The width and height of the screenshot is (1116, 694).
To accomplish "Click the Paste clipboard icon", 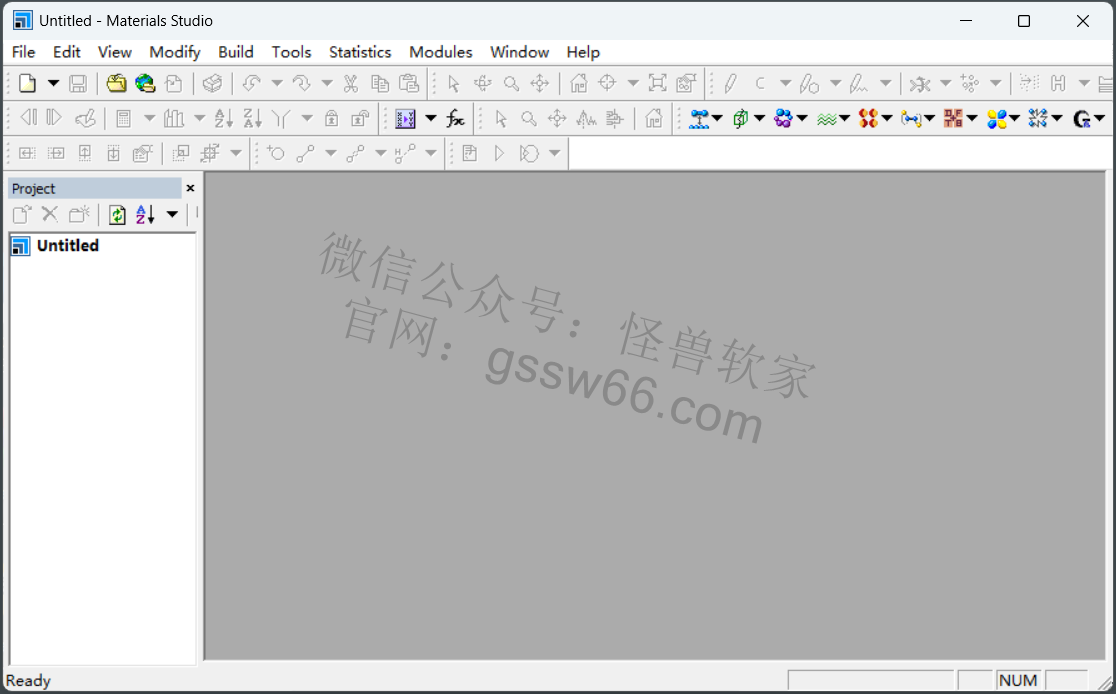I will click(409, 83).
